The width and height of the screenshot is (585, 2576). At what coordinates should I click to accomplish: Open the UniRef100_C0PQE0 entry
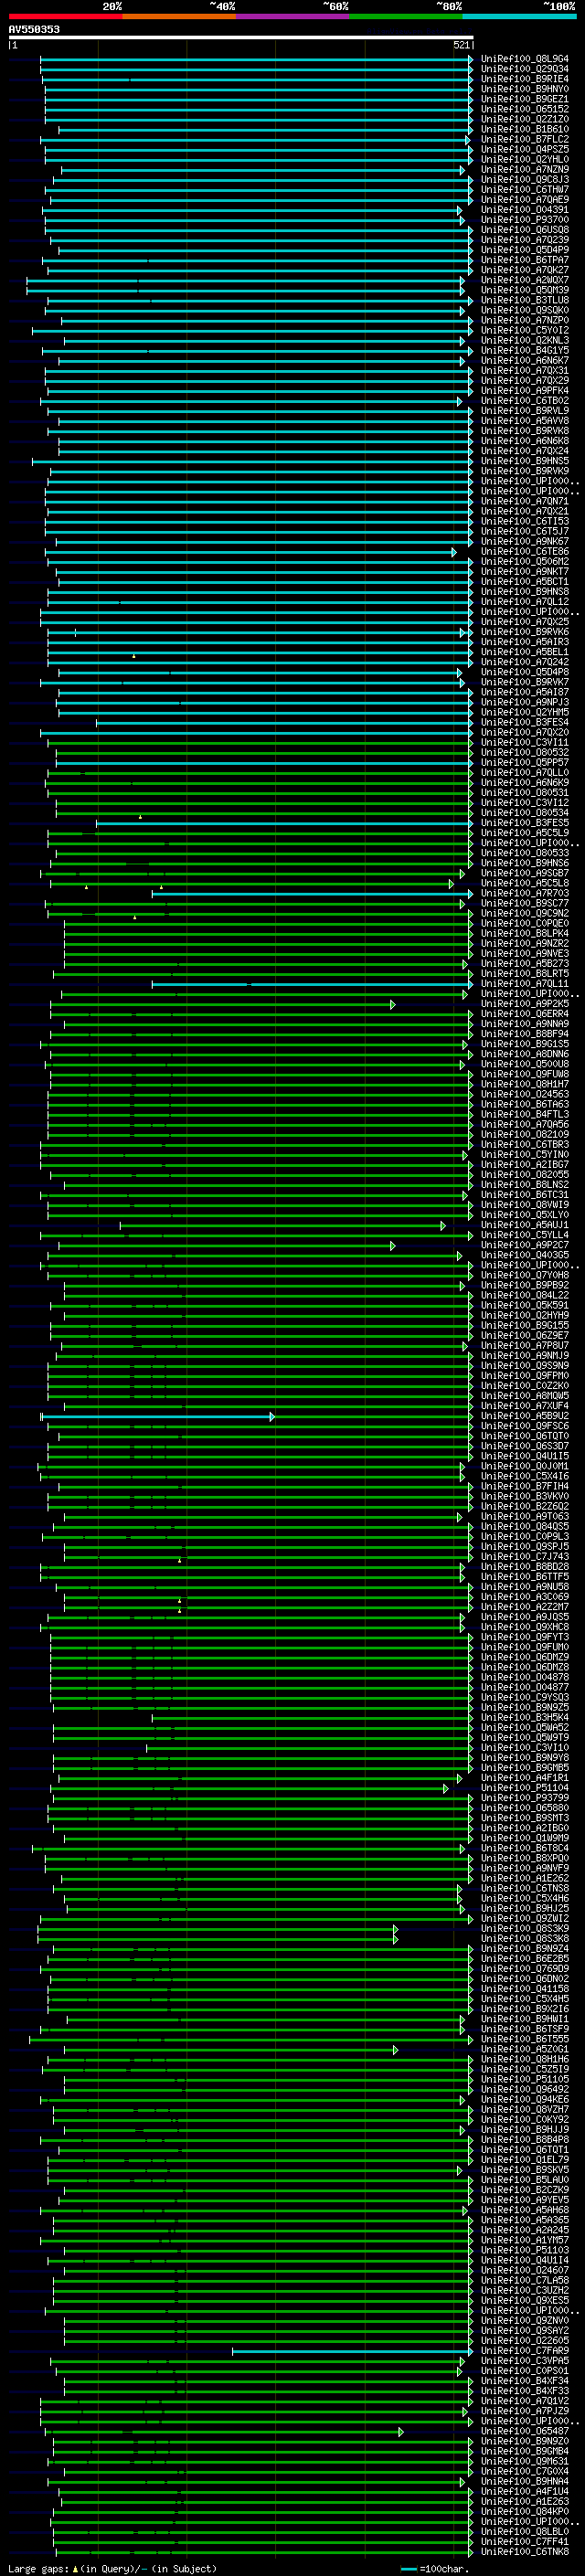coord(525,923)
